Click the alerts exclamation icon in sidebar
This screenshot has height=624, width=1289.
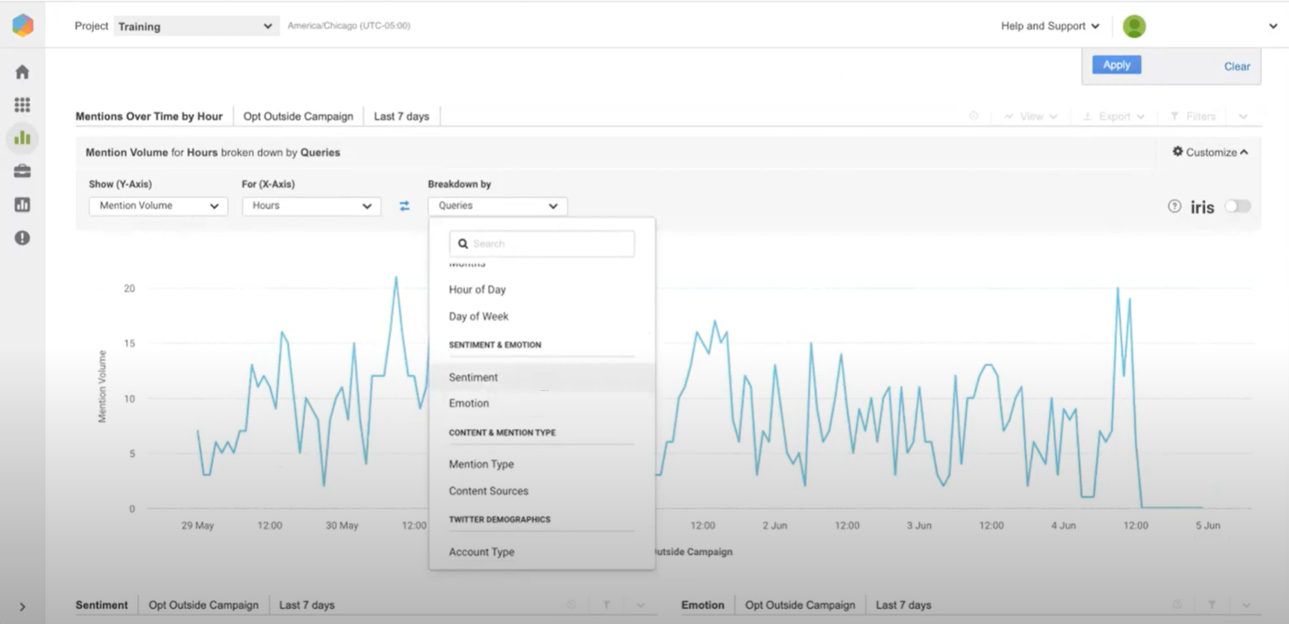click(21, 238)
